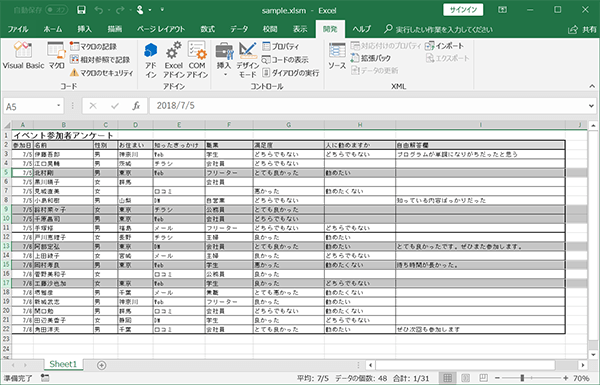Image resolution: width=600 pixels, height=385 pixels.
Task: Select cell with title イベント参加者アンケート
Action: [x=23, y=135]
